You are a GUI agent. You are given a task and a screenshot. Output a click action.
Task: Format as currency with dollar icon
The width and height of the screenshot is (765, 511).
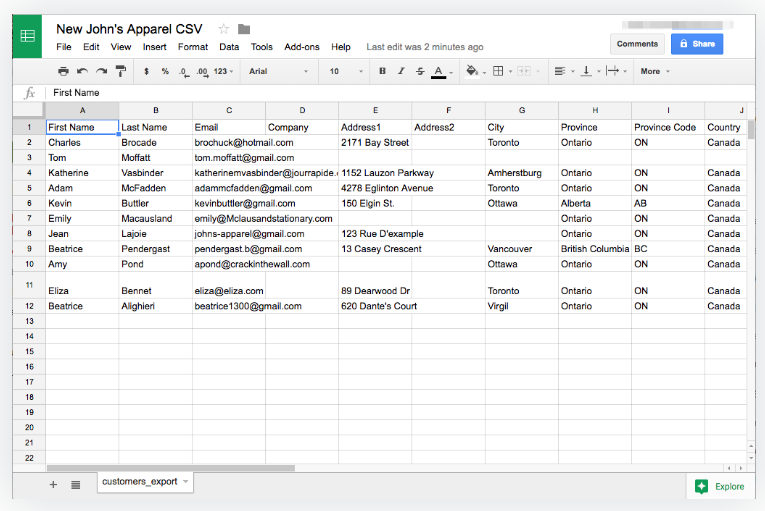pyautogui.click(x=146, y=71)
